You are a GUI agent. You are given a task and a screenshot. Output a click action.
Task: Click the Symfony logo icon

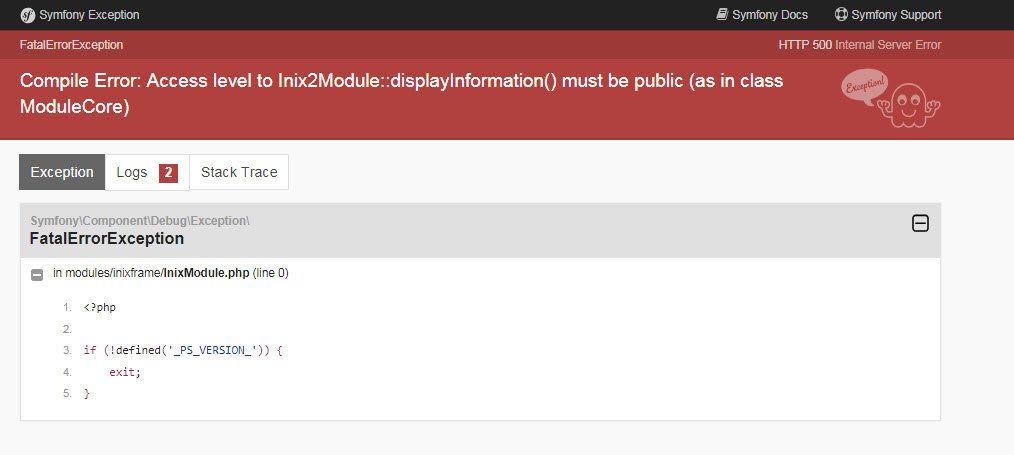click(28, 15)
